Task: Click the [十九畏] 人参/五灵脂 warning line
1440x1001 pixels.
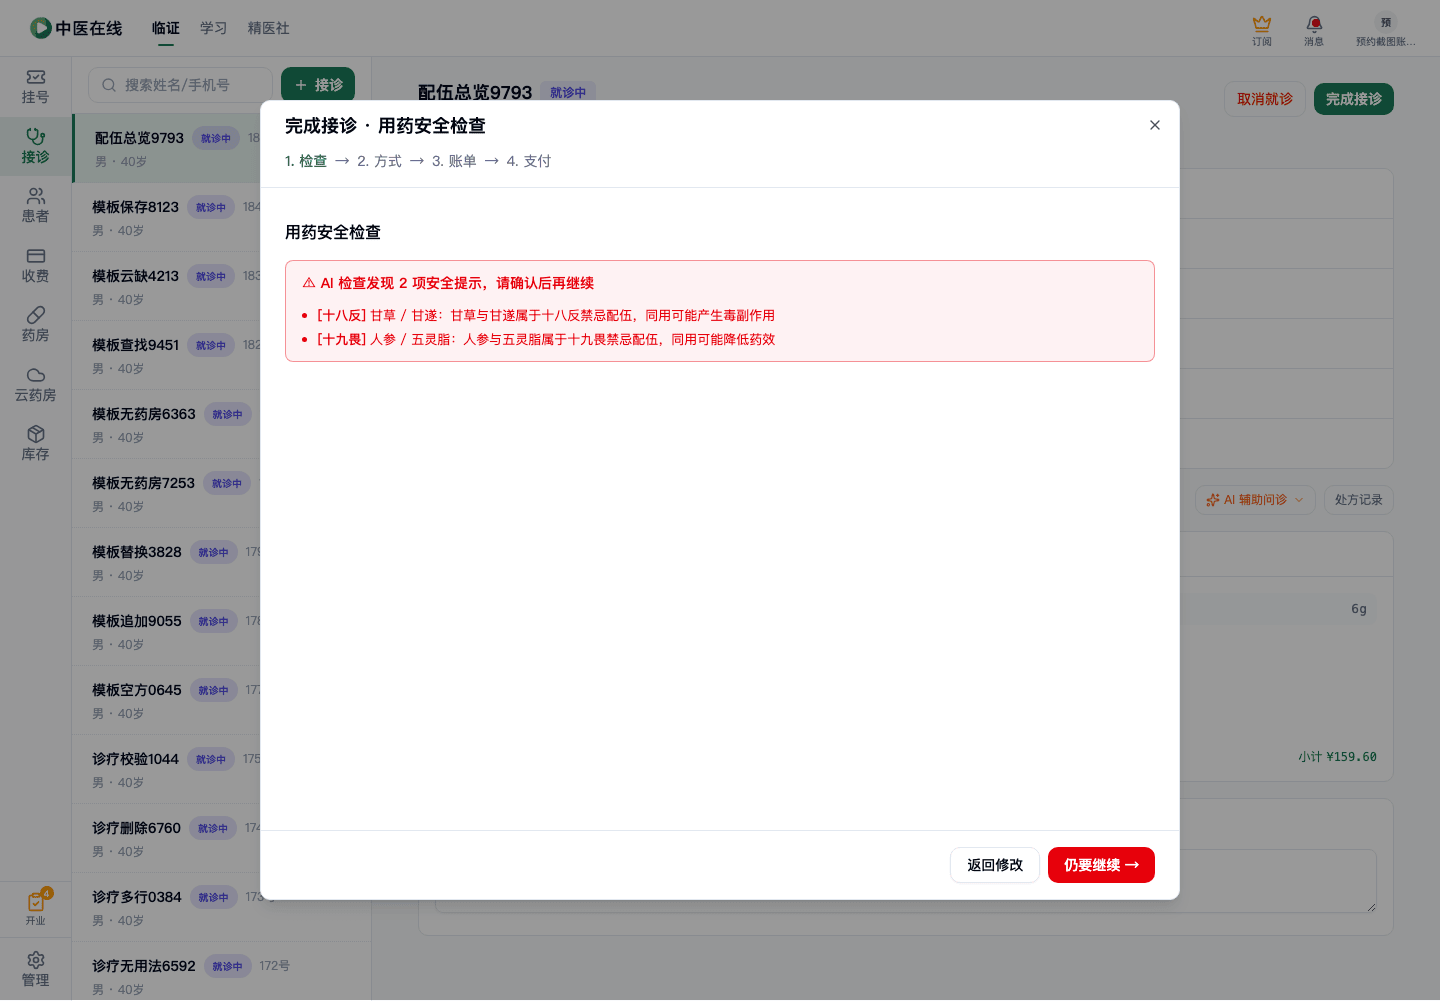Action: (x=545, y=339)
